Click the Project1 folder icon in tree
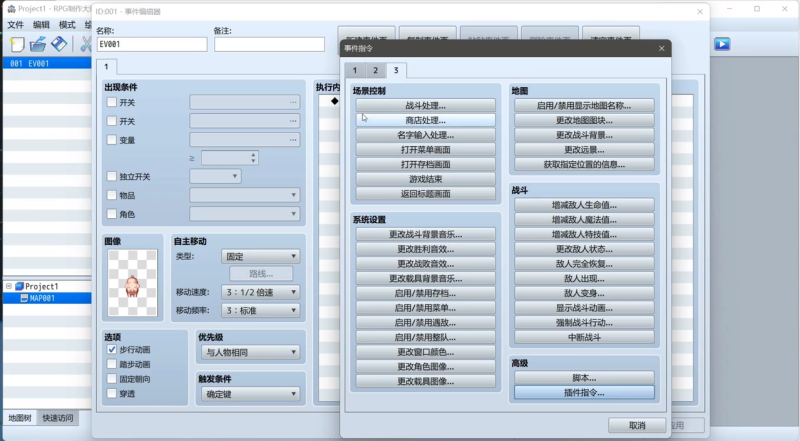 pyautogui.click(x=19, y=286)
